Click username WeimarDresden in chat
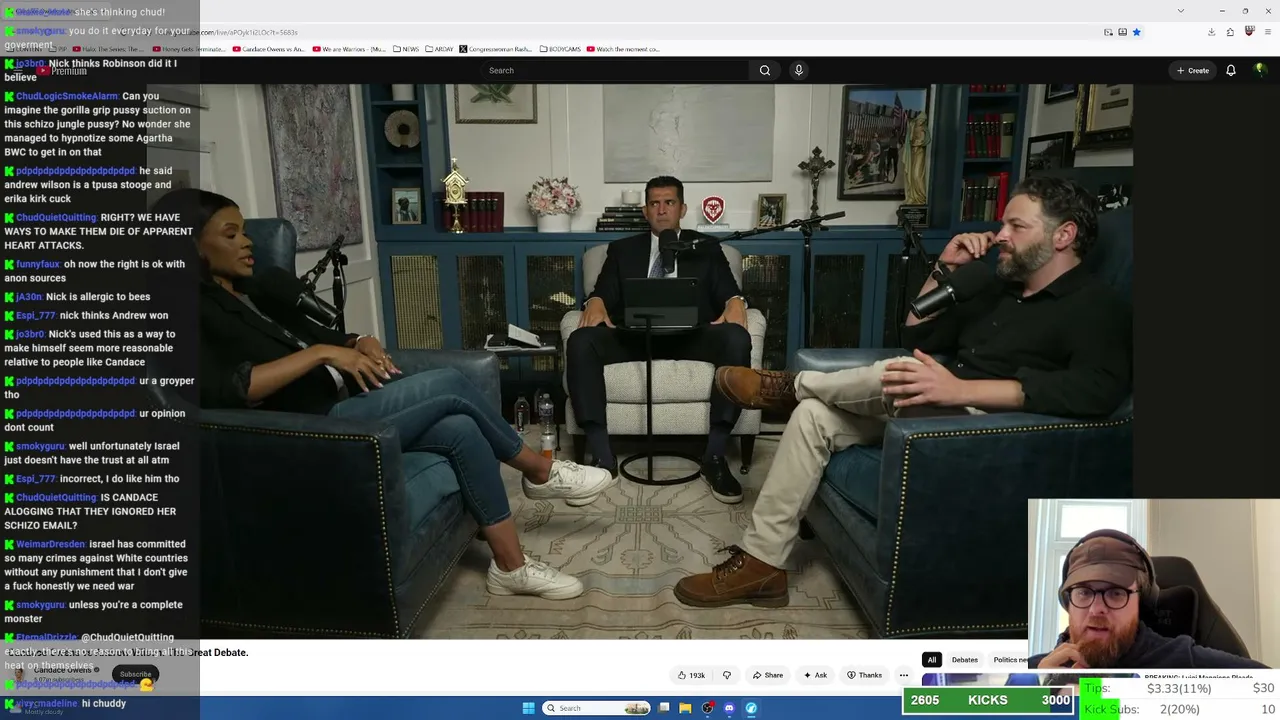 point(50,544)
